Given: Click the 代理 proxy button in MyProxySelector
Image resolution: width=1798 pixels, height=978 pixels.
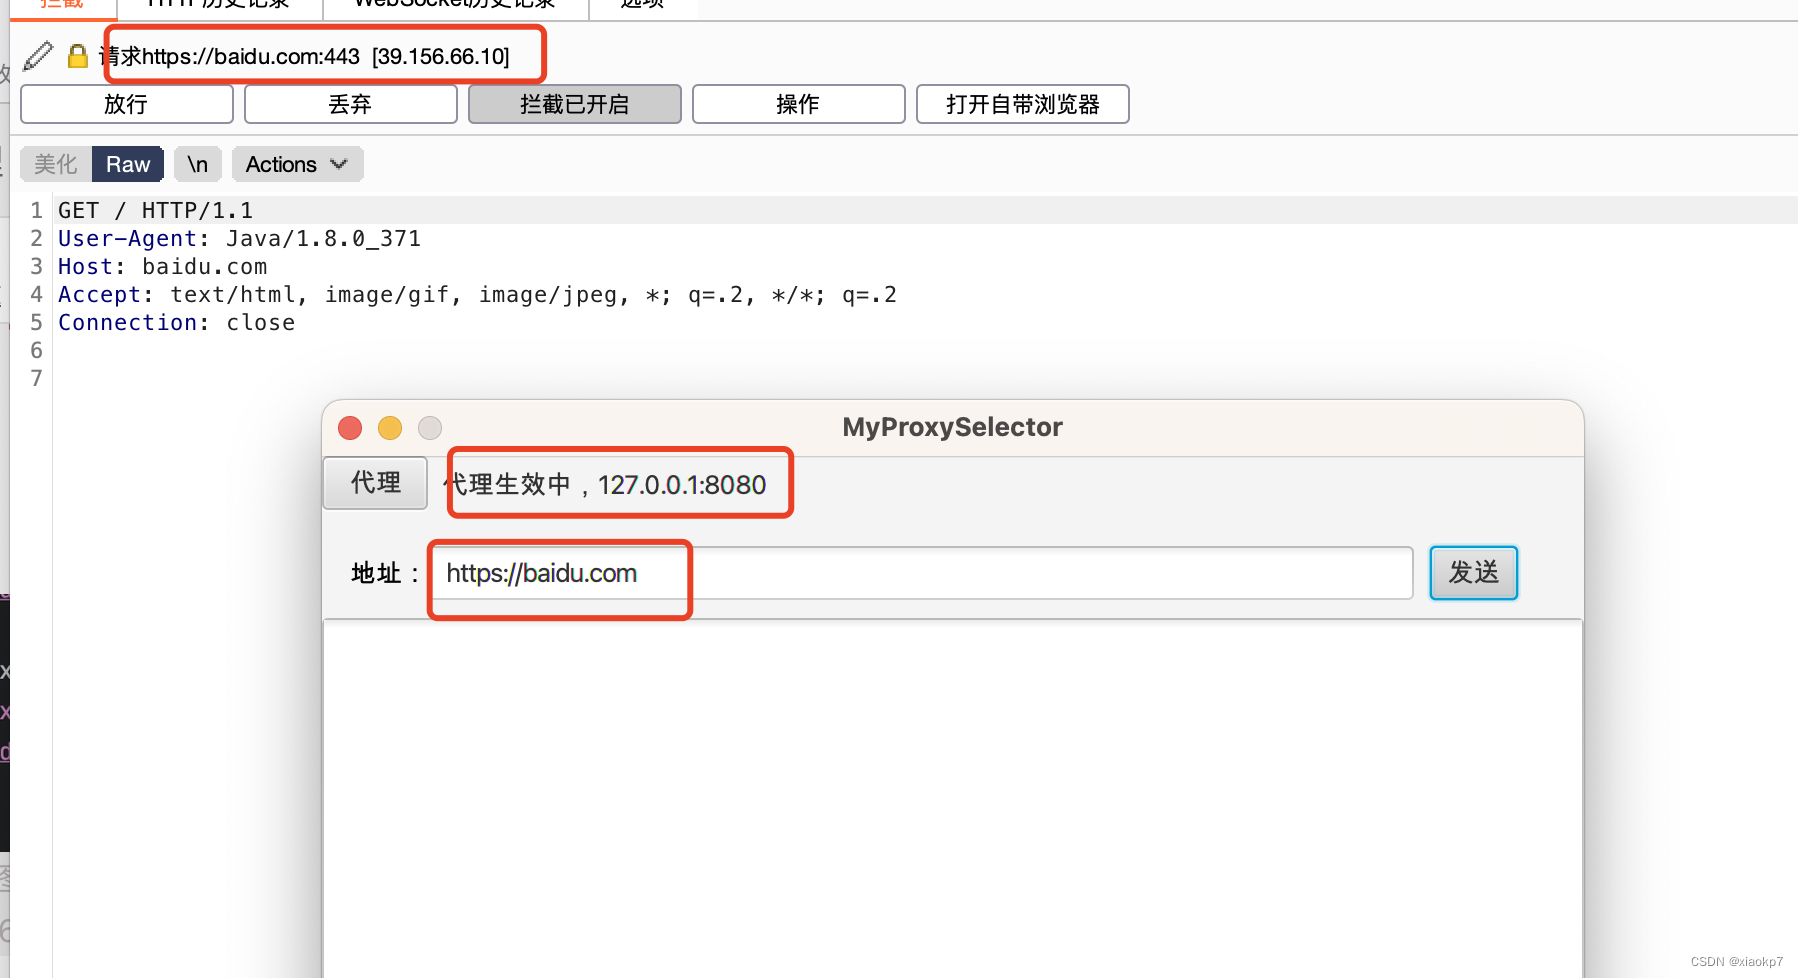Looking at the screenshot, I should 376,483.
